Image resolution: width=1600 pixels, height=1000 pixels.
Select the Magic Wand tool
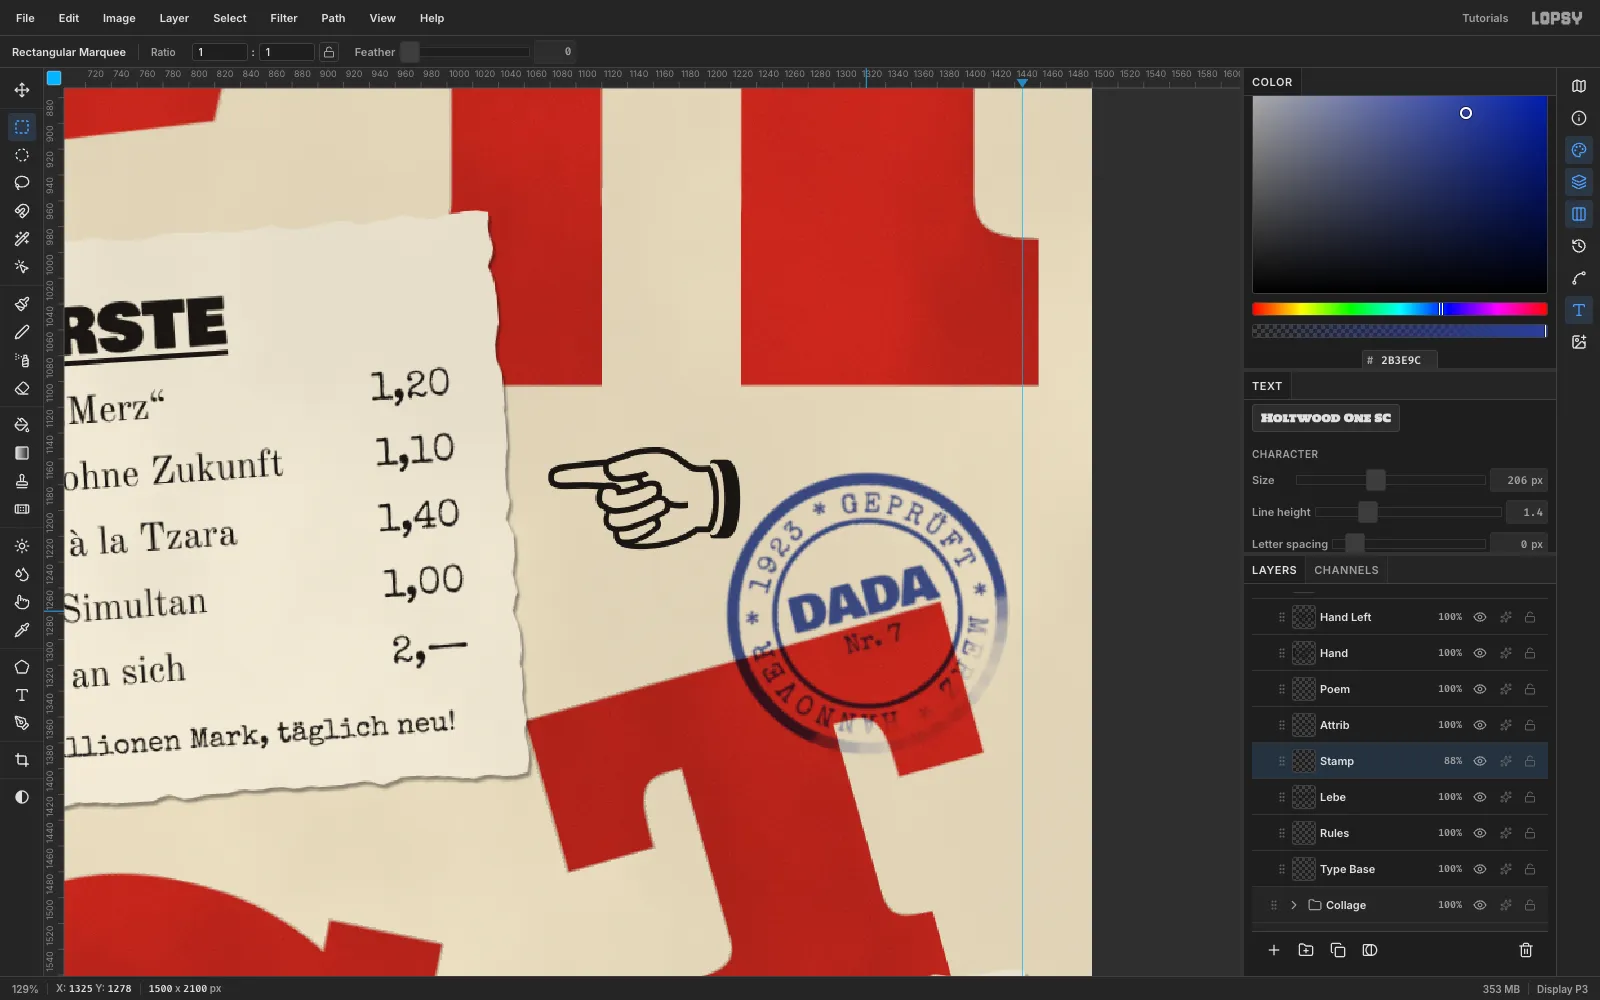[x=22, y=239]
